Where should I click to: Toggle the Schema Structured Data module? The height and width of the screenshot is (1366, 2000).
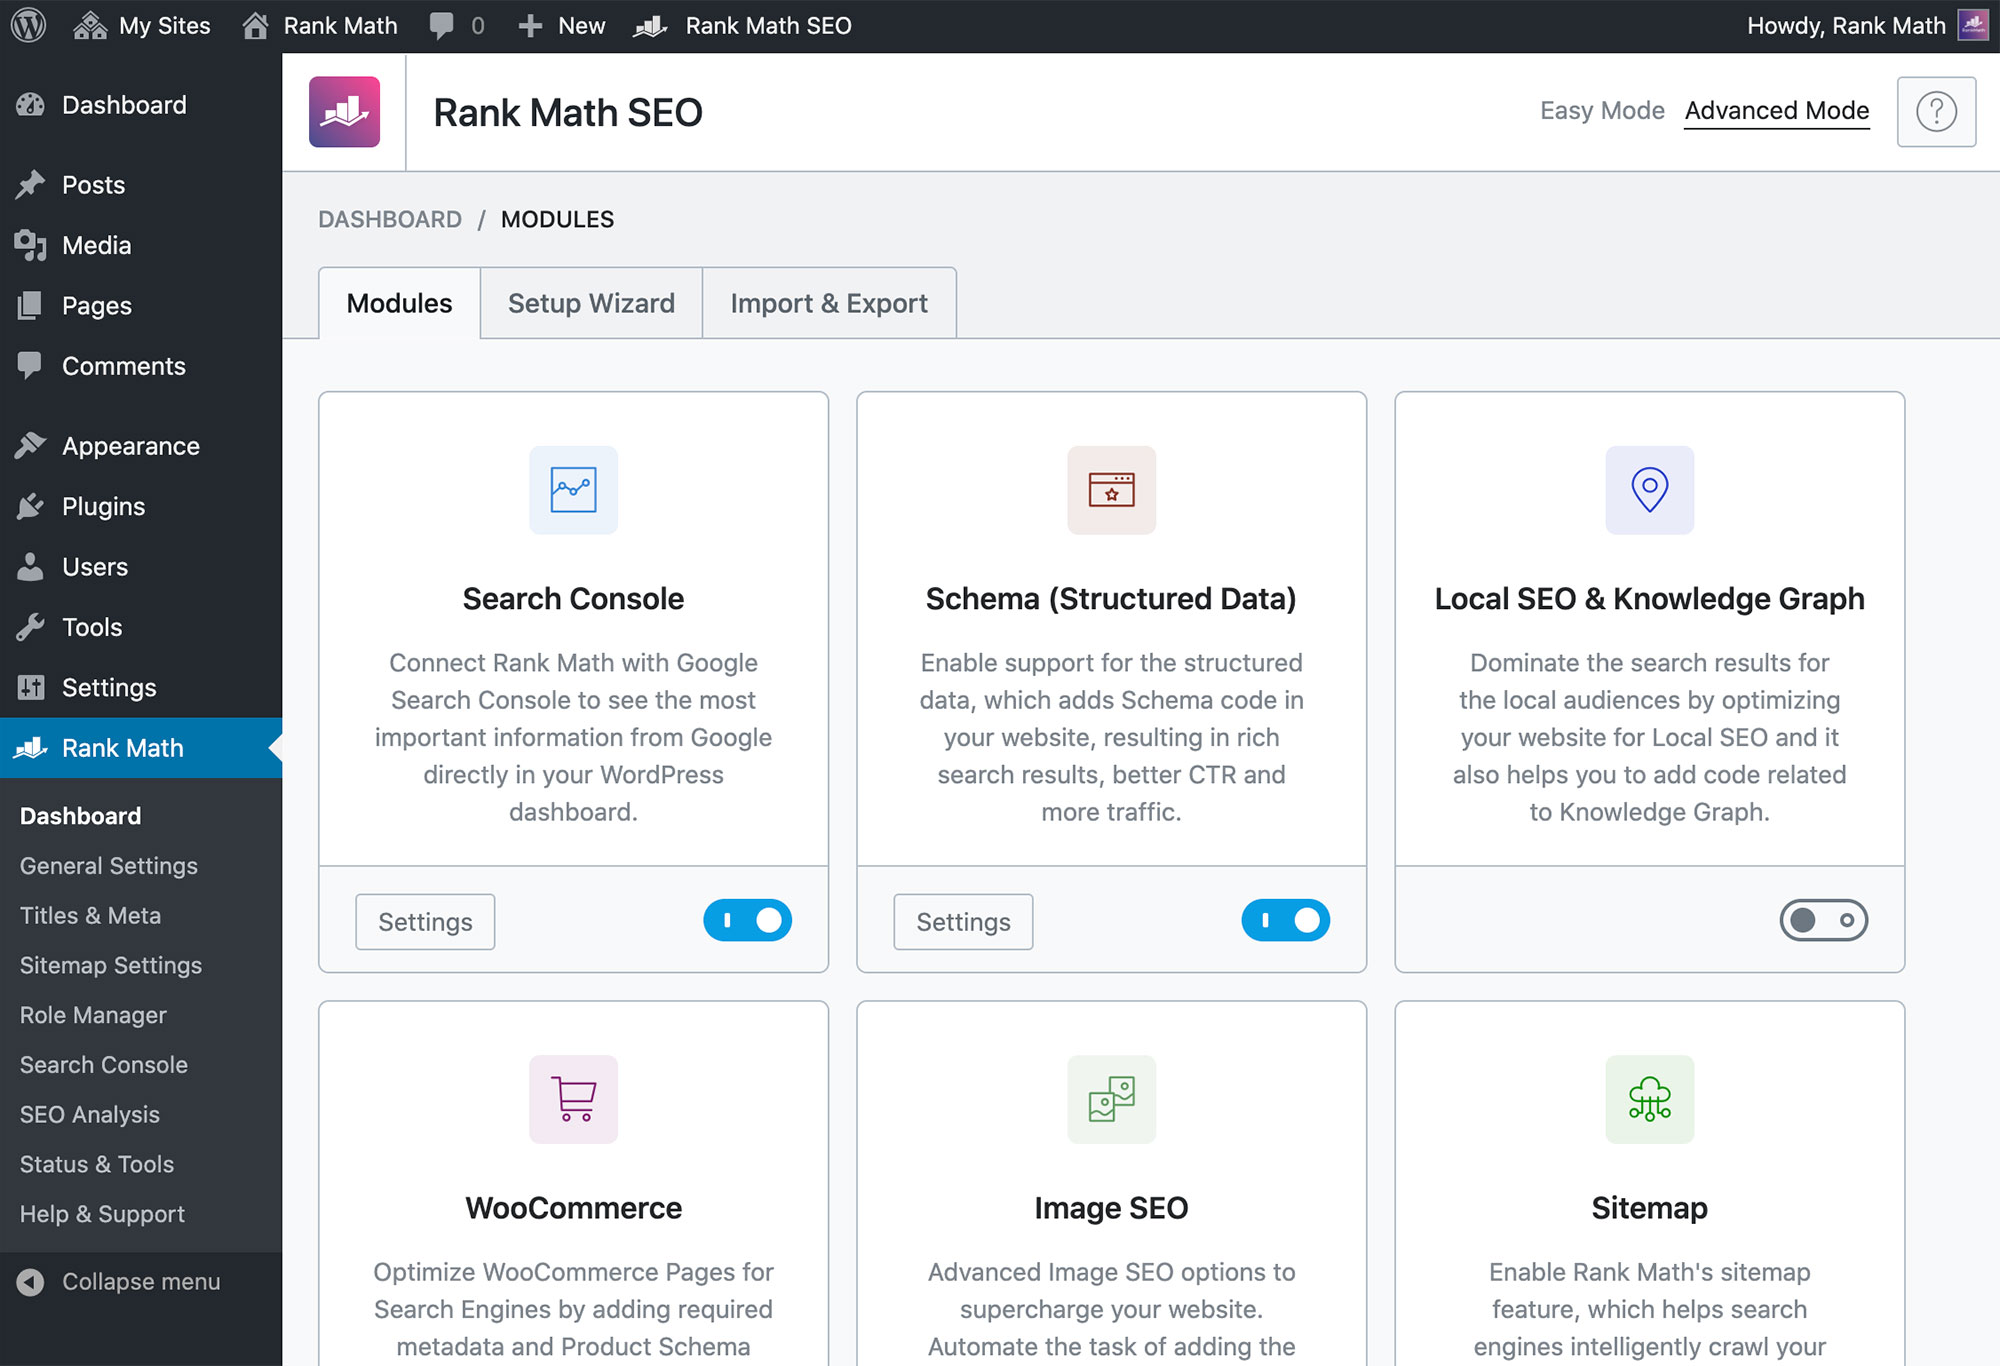1284,921
